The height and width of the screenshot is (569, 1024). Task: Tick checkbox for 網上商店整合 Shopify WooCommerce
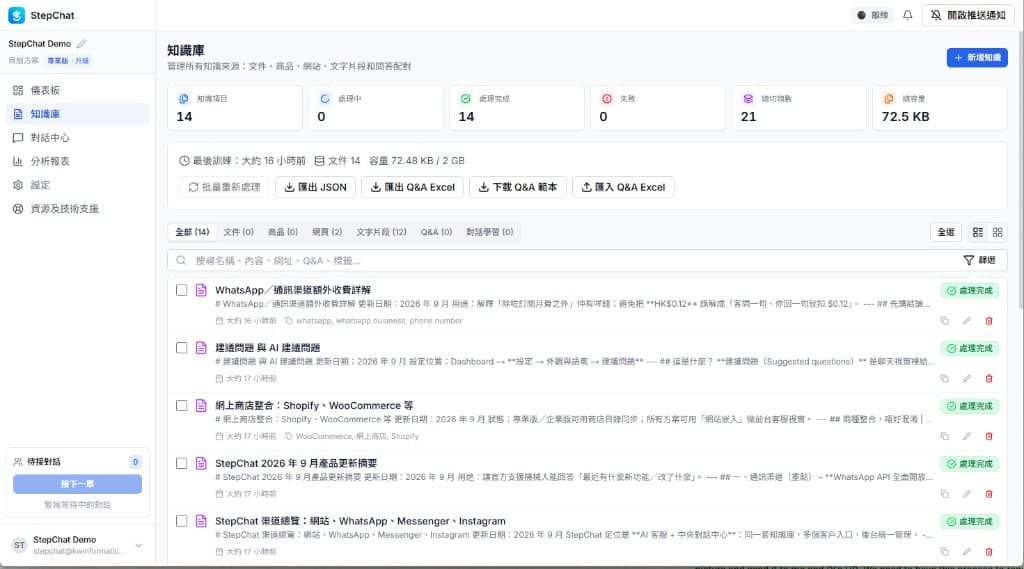click(x=182, y=406)
